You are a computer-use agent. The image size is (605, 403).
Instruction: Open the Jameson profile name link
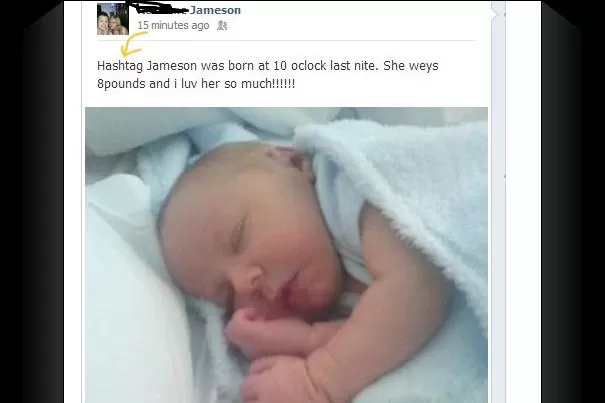(x=215, y=10)
